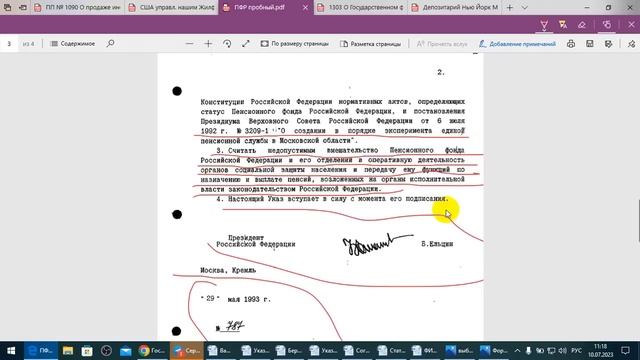The image size is (640, 360).
Task: Enter full-screen view with arrows icon
Action: click(246, 43)
